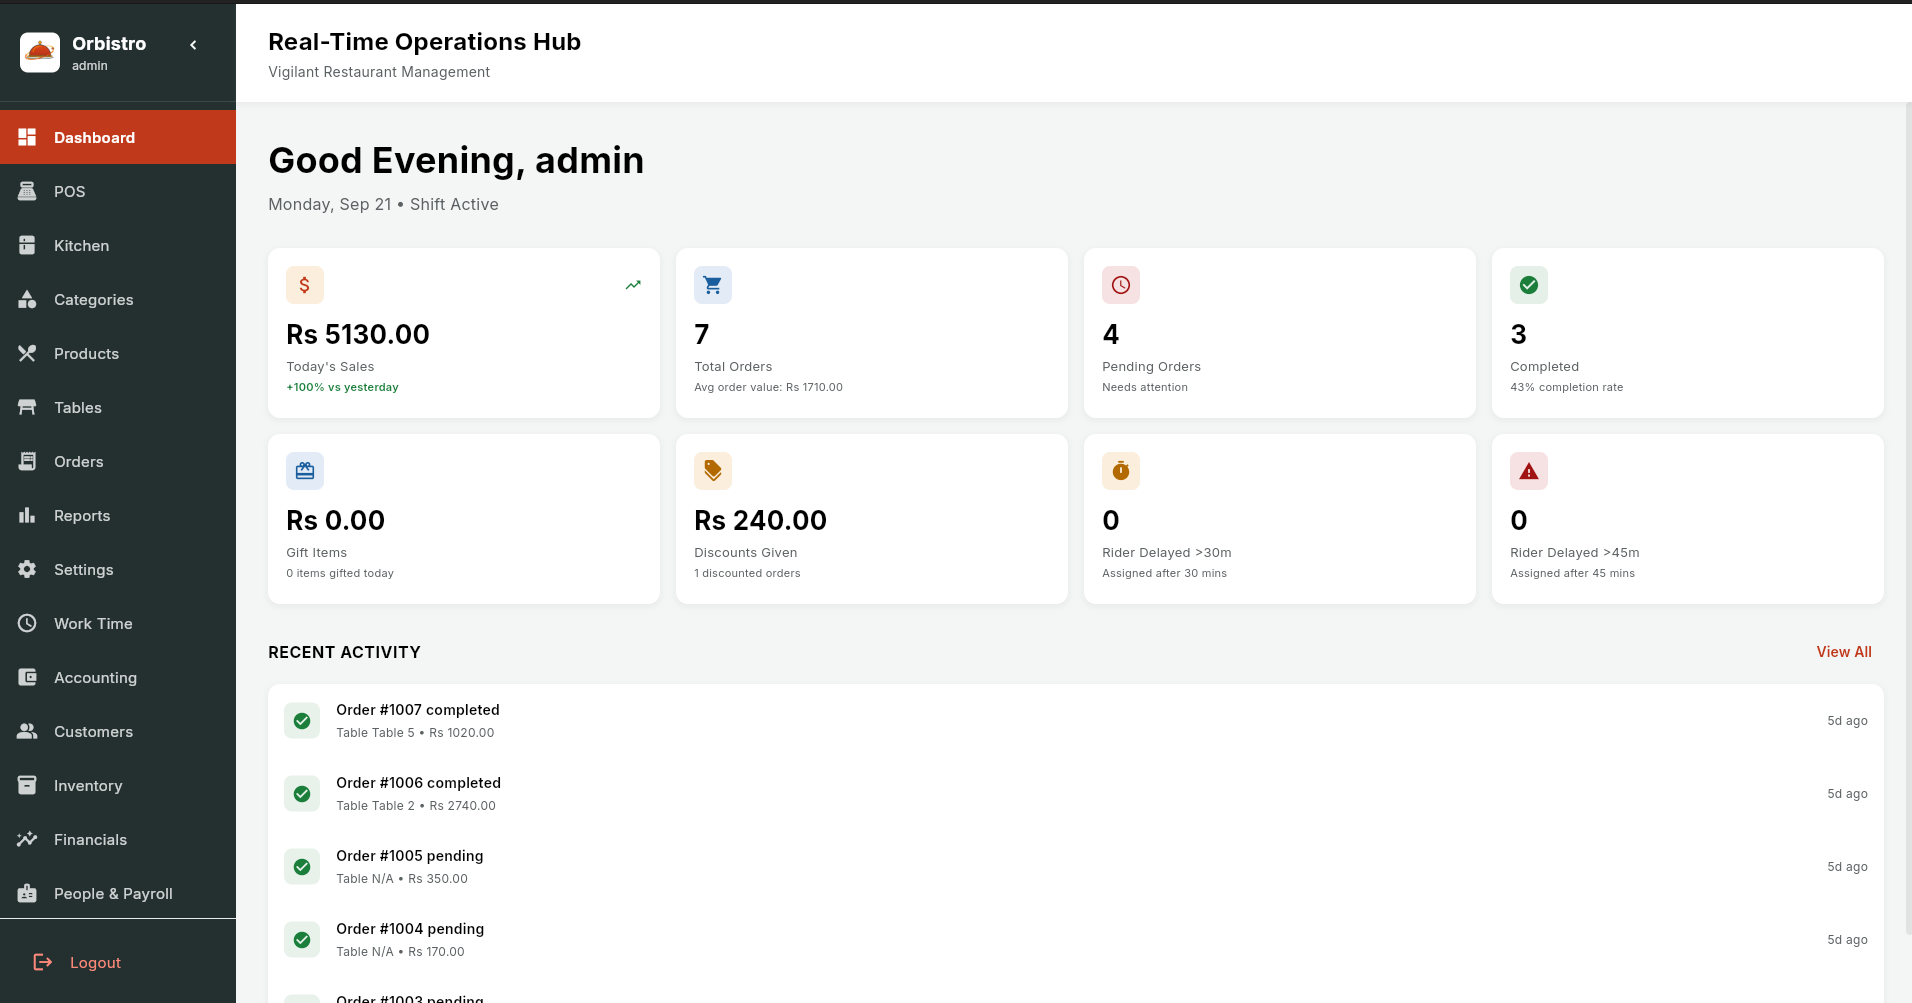Open the Financials trend icon

point(27,839)
